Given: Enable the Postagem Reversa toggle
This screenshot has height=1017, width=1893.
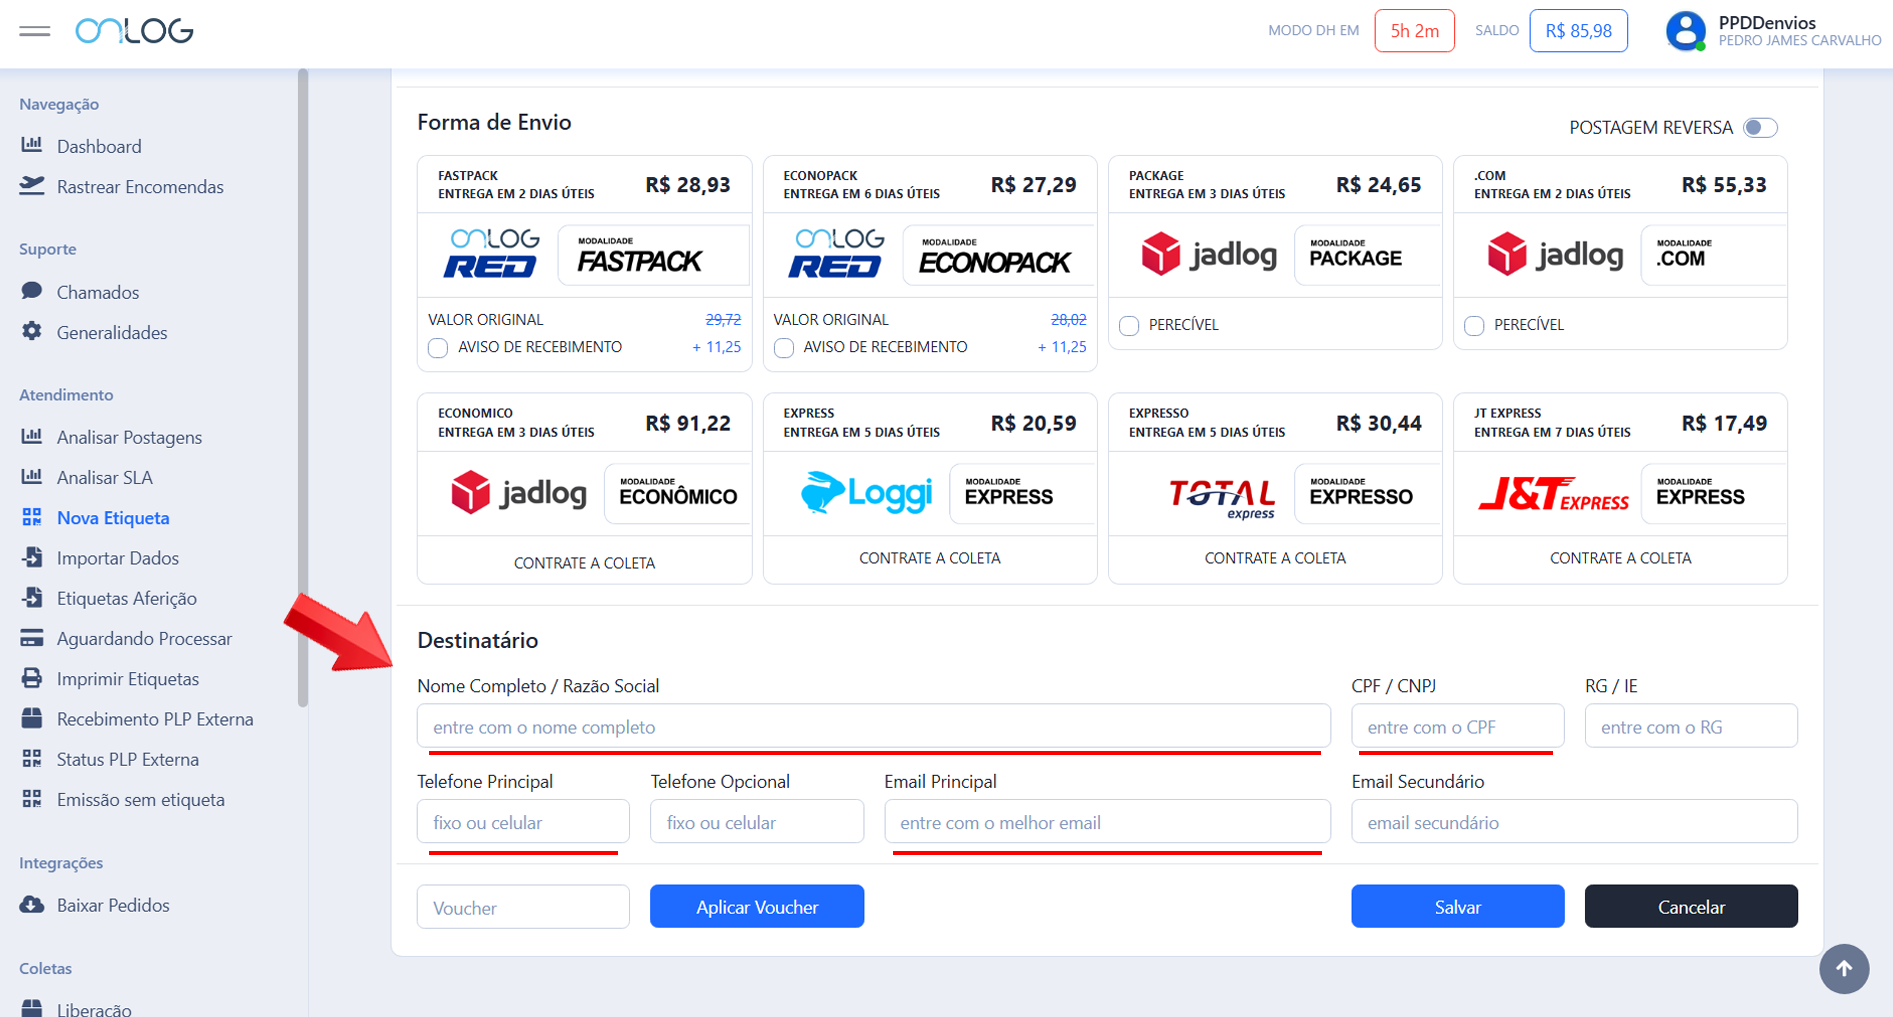Looking at the screenshot, I should (x=1759, y=128).
